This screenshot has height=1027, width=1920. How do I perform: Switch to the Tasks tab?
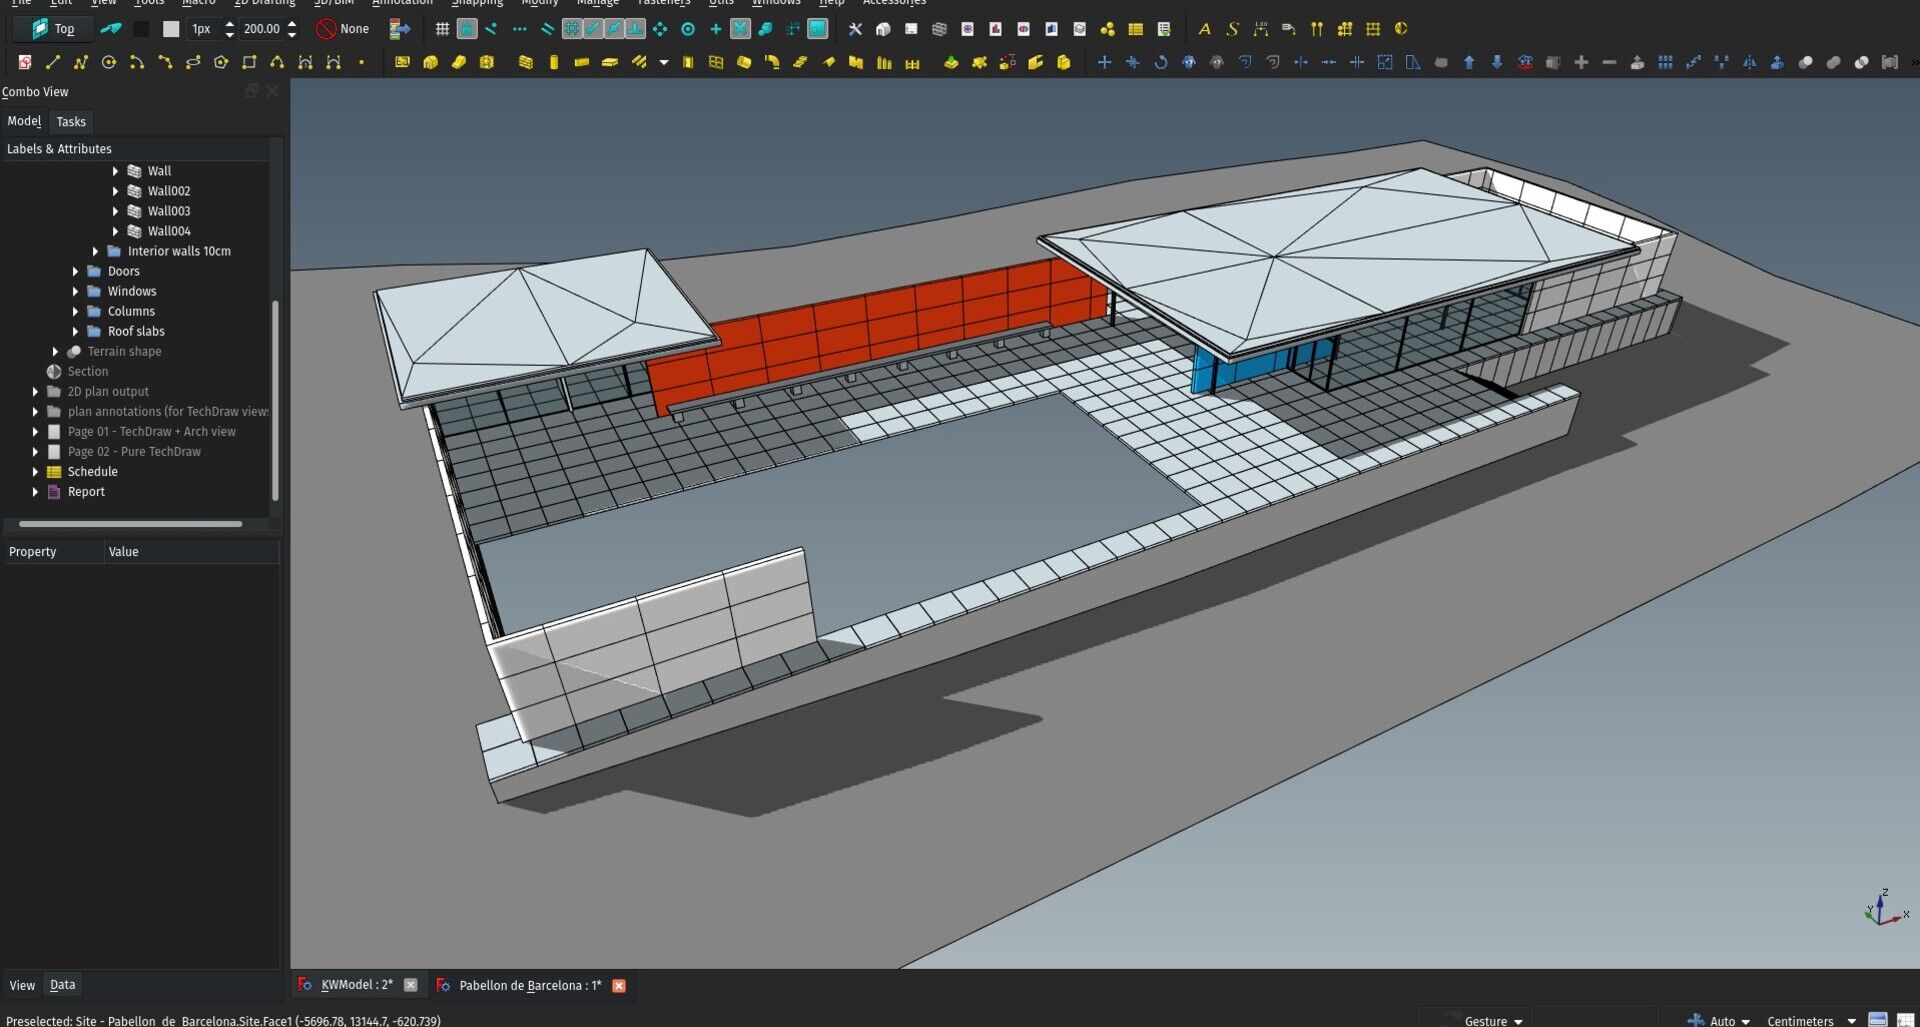(71, 121)
